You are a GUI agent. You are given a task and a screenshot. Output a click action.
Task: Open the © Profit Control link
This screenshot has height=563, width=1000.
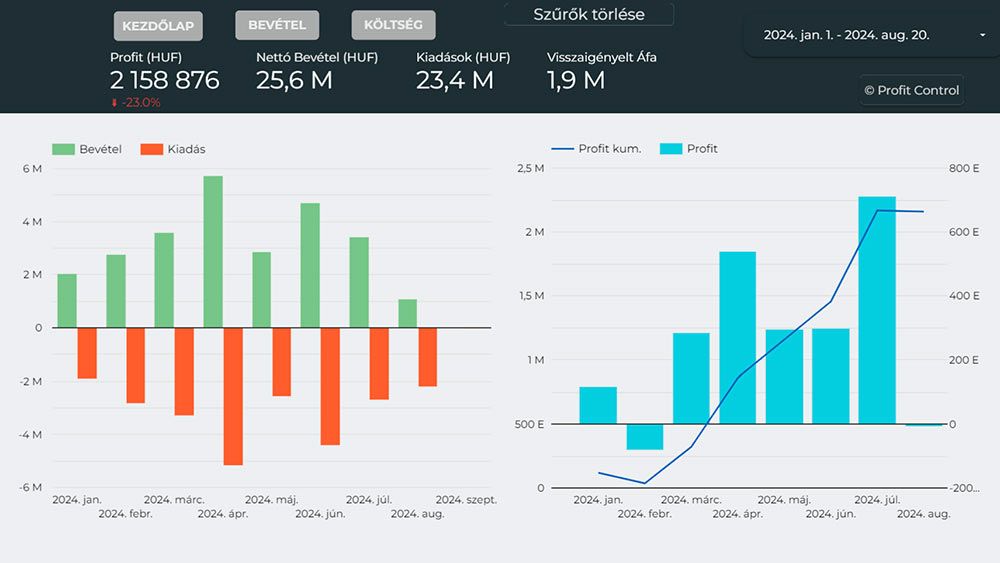click(x=911, y=90)
